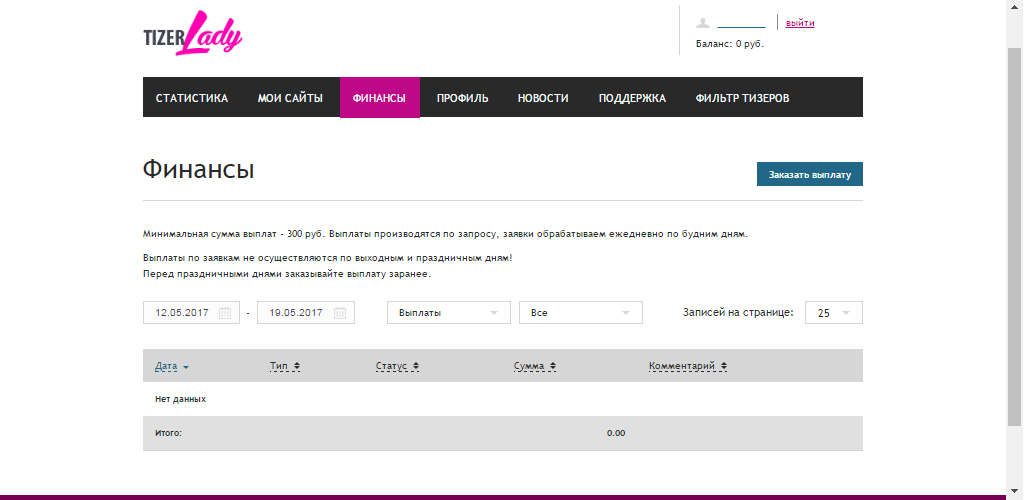Open the Профиль menu item

tap(462, 98)
